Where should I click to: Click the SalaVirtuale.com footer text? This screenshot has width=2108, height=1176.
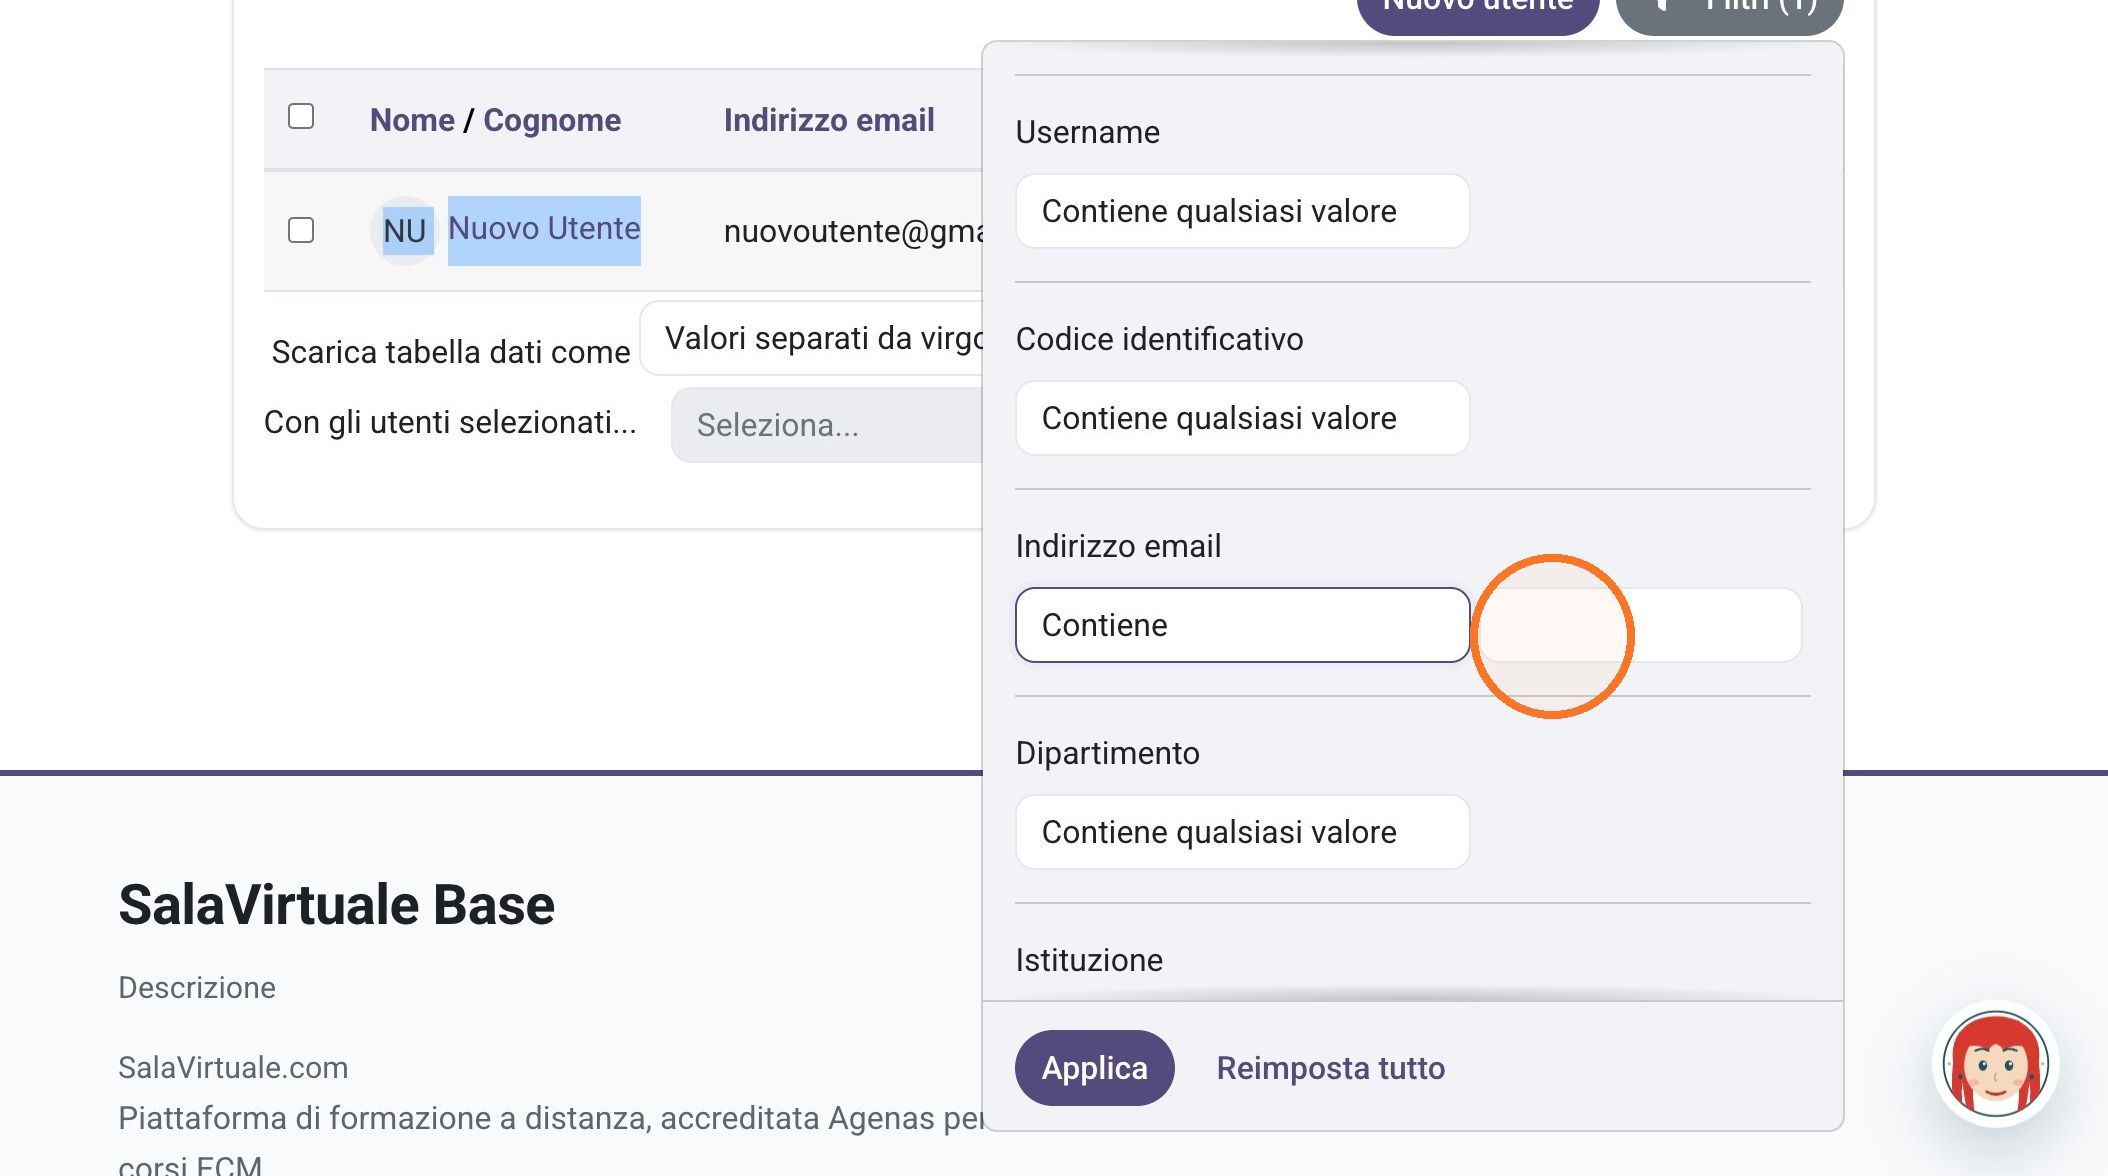coord(233,1067)
